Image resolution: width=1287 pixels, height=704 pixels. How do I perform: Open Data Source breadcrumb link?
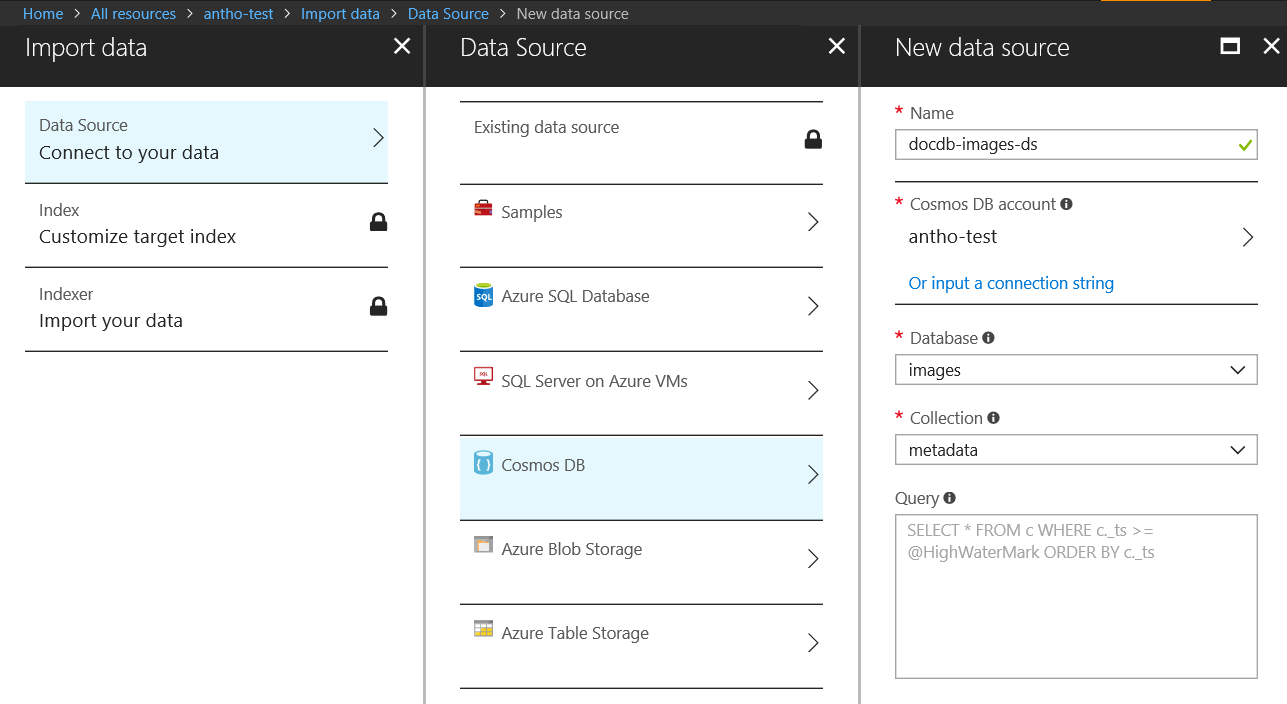pos(448,14)
